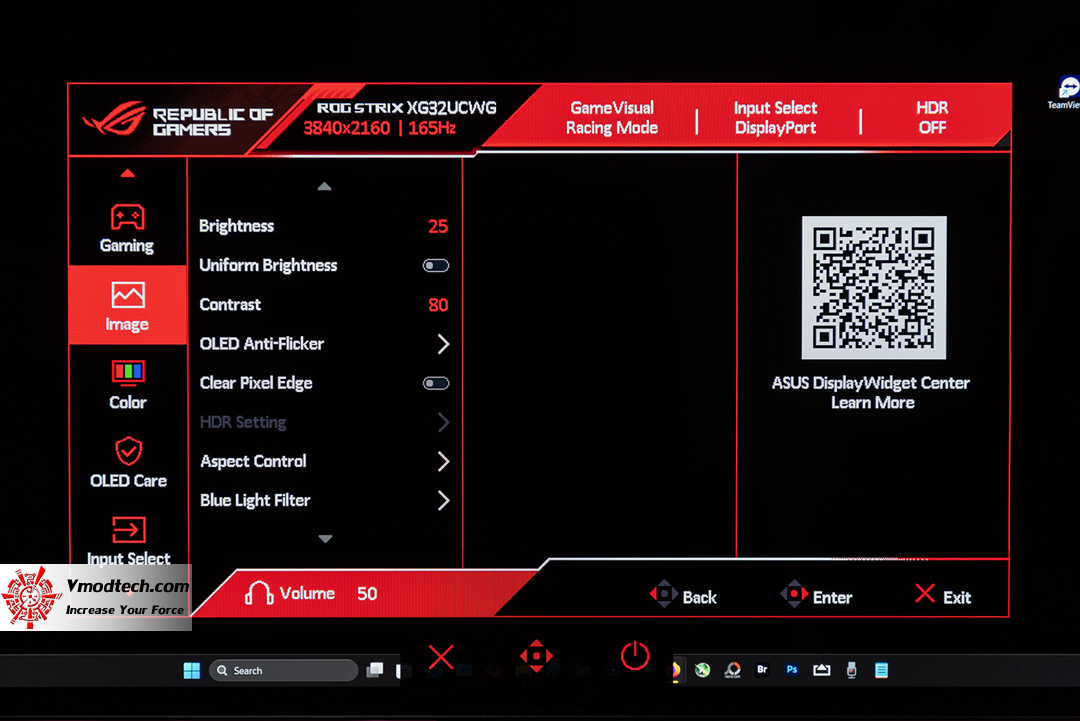The height and width of the screenshot is (721, 1080).
Task: Open the Color menu category
Action: [x=127, y=384]
